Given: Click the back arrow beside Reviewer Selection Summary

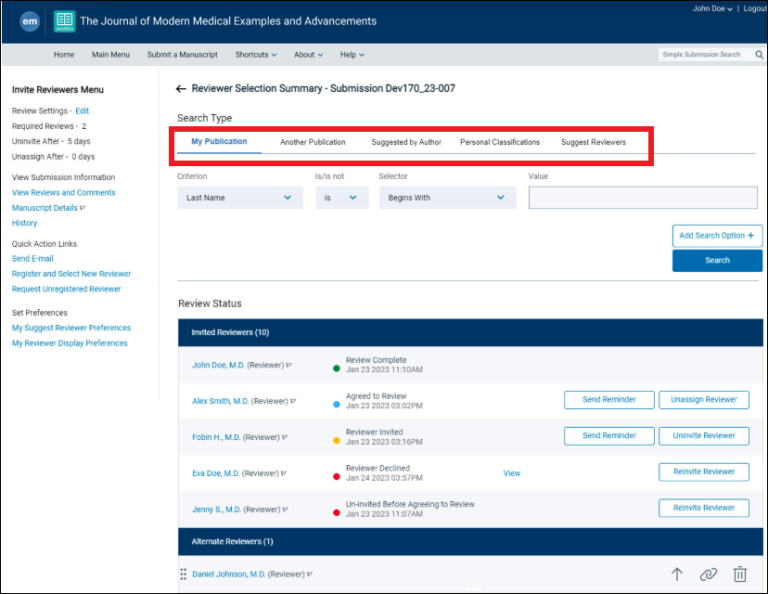Looking at the screenshot, I should point(181,89).
